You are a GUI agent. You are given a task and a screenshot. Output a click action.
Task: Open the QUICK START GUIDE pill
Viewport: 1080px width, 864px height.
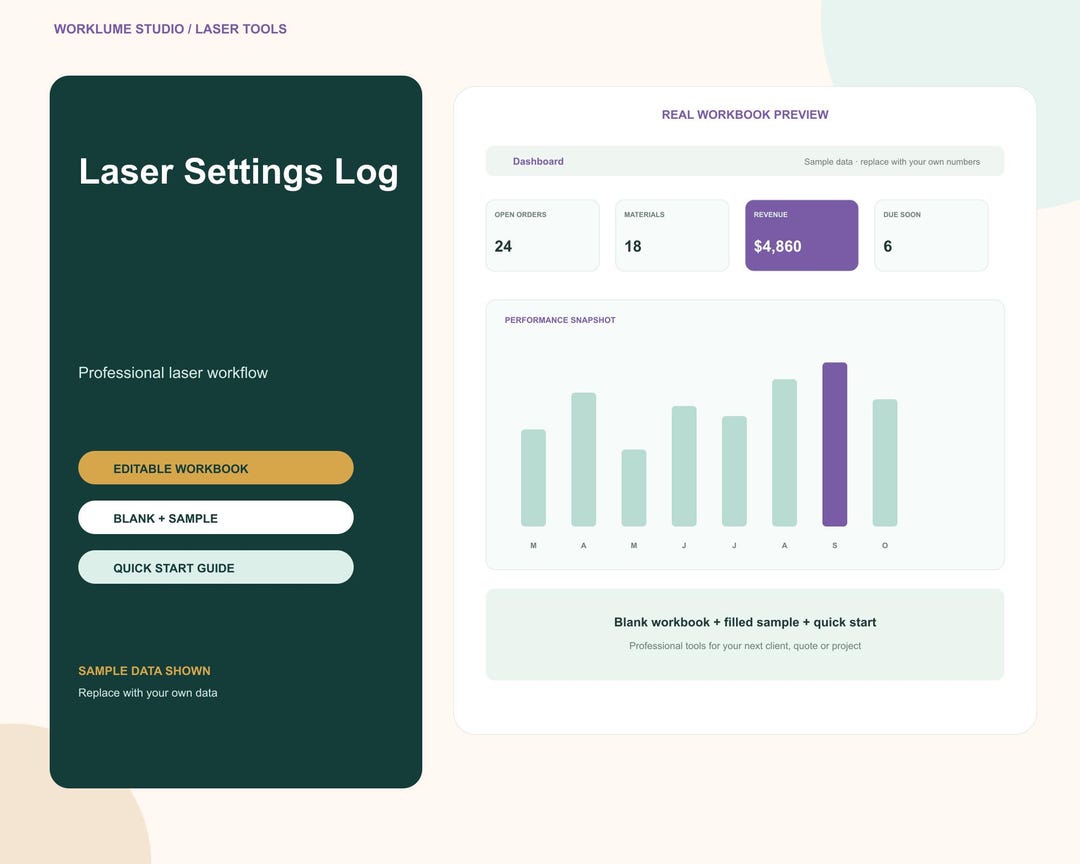(x=216, y=567)
